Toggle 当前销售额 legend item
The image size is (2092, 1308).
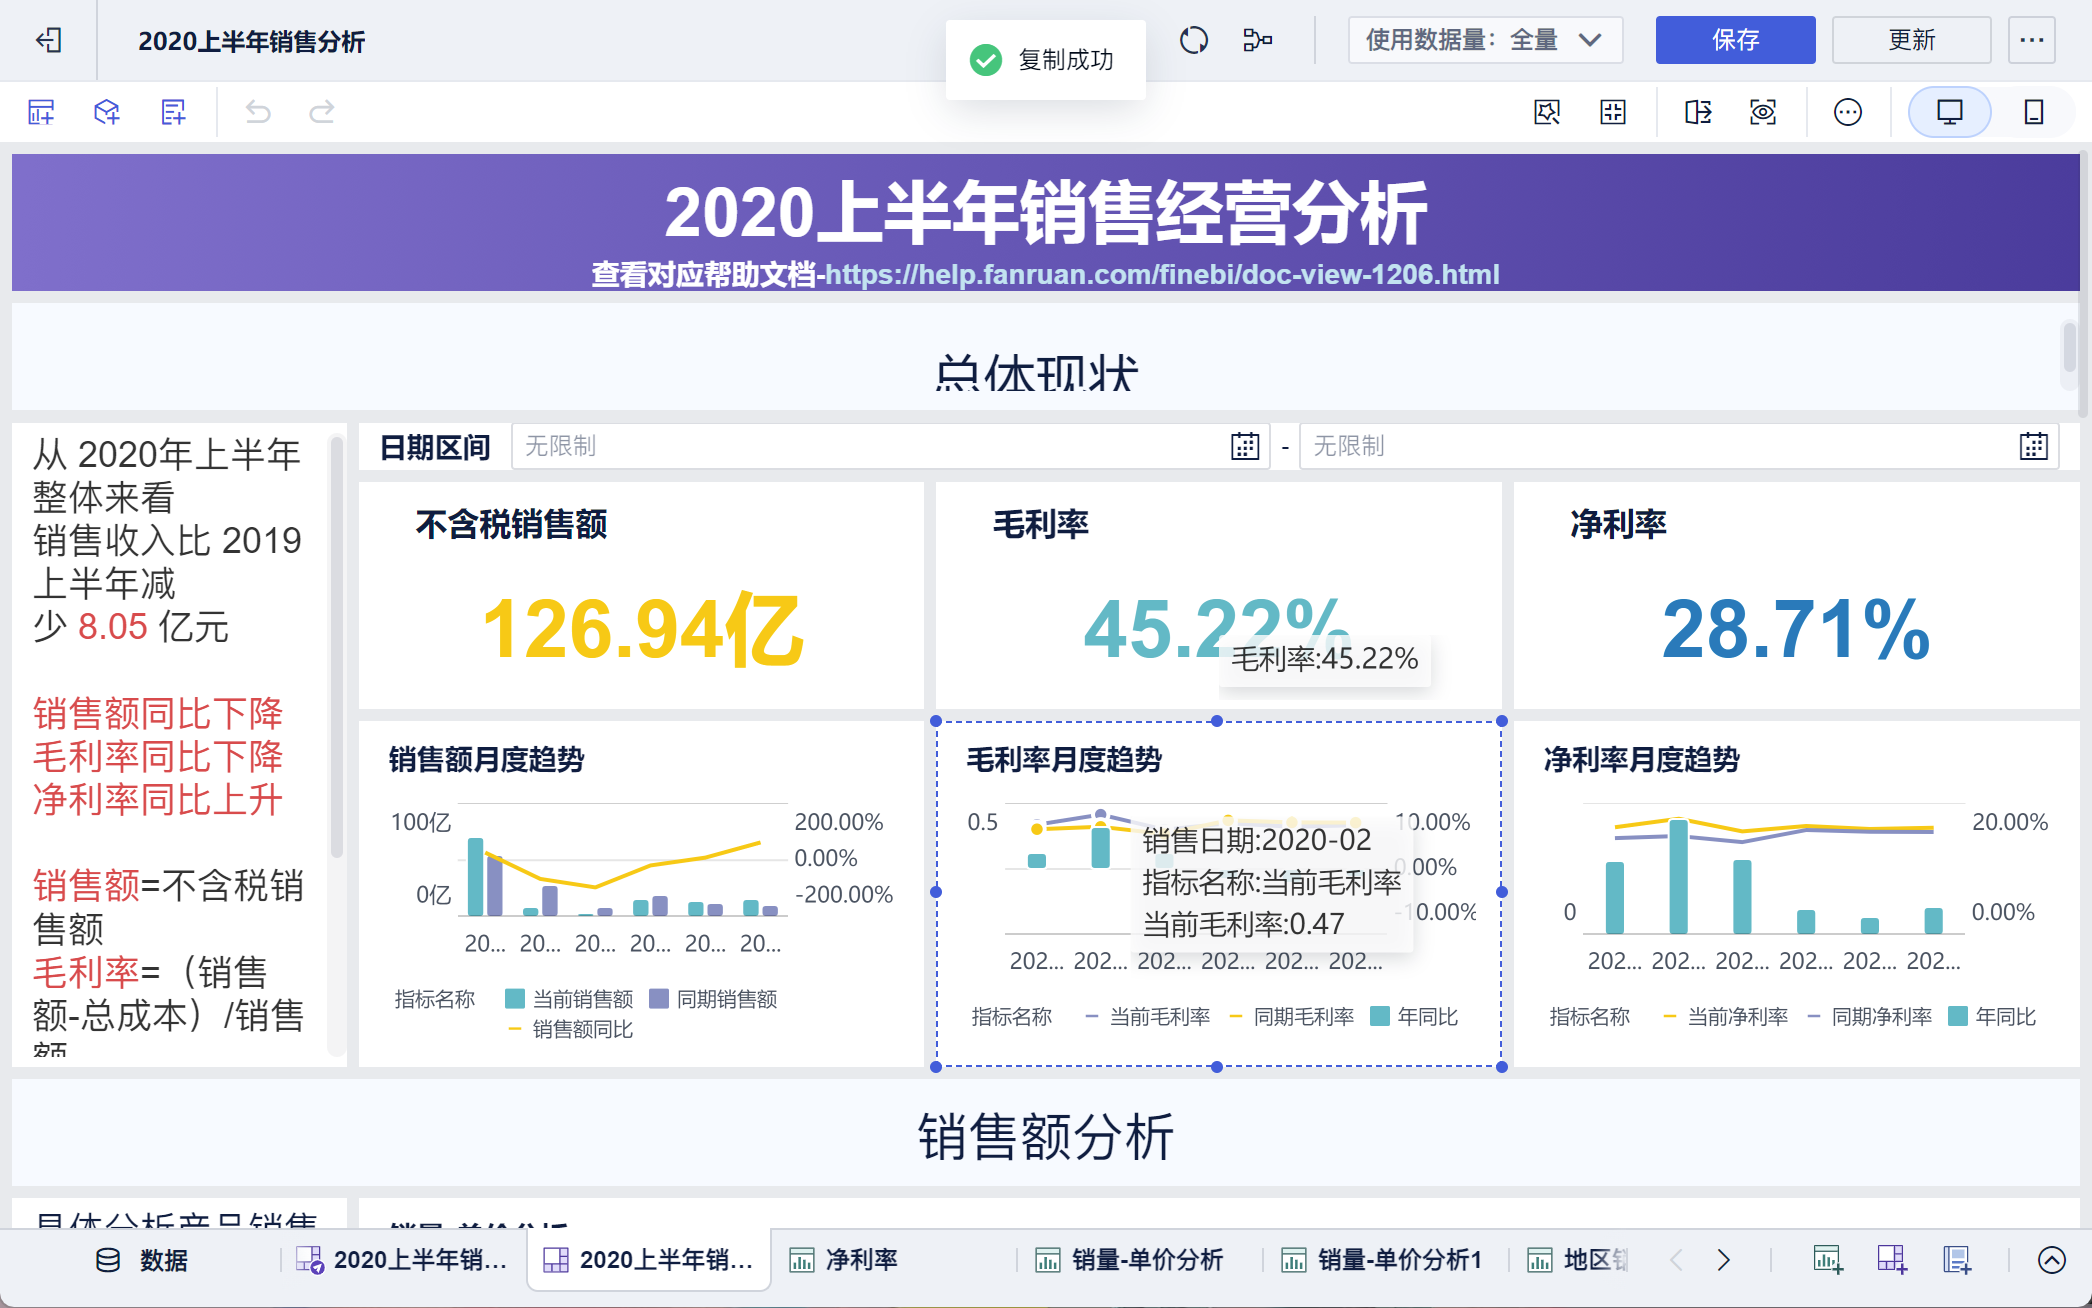point(582,999)
